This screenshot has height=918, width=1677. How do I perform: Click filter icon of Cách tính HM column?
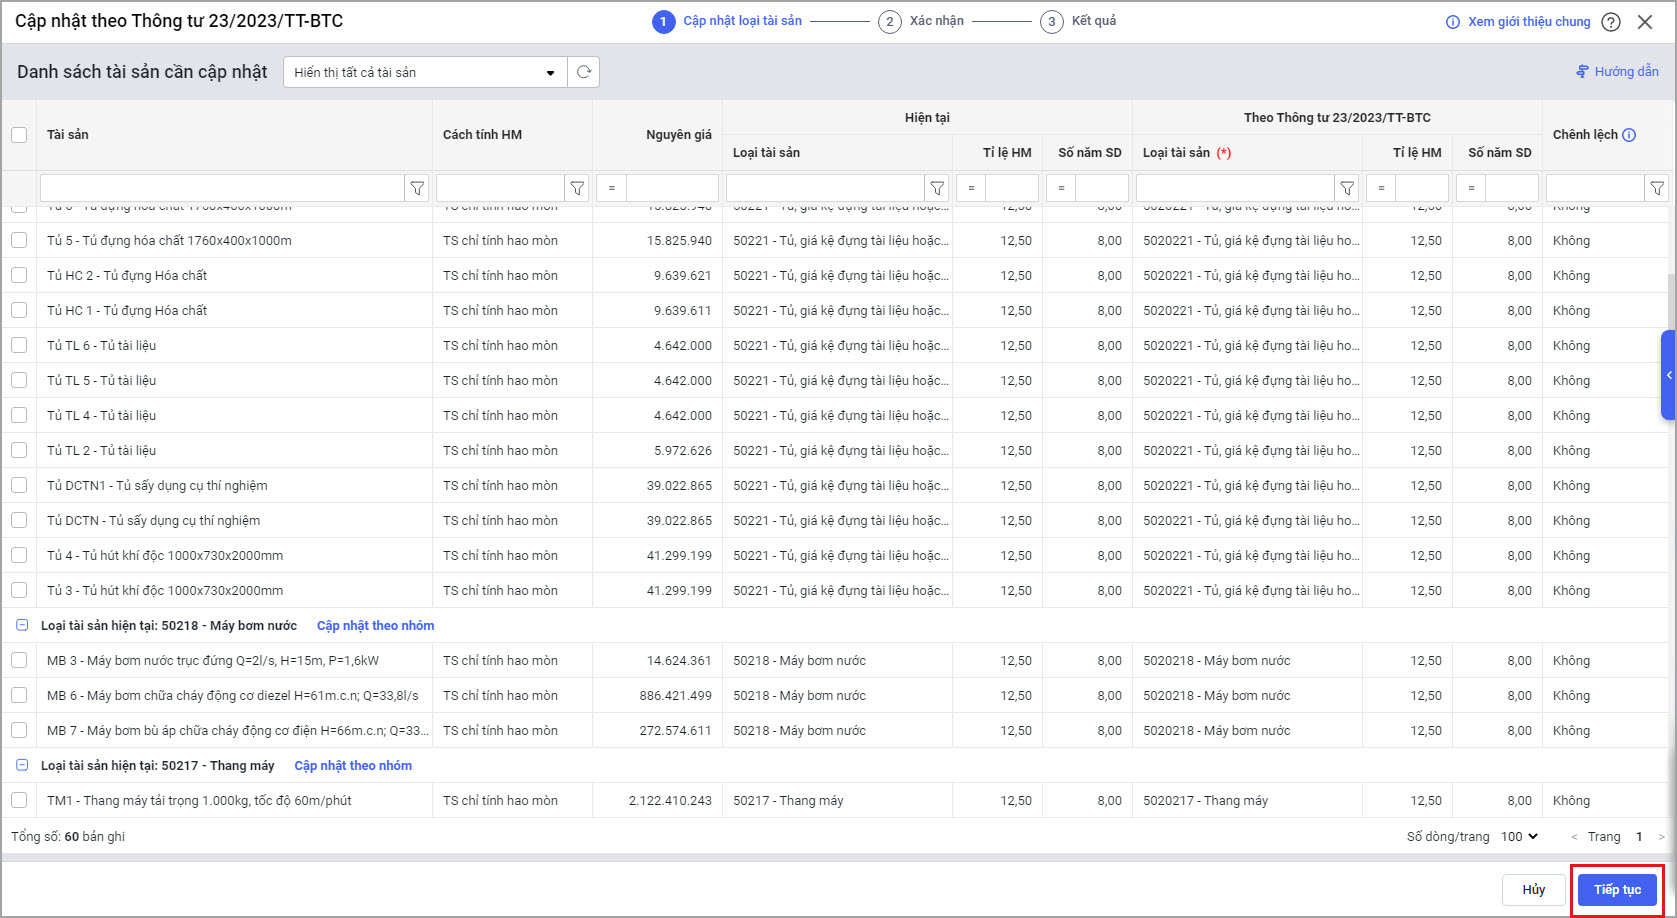(x=577, y=188)
